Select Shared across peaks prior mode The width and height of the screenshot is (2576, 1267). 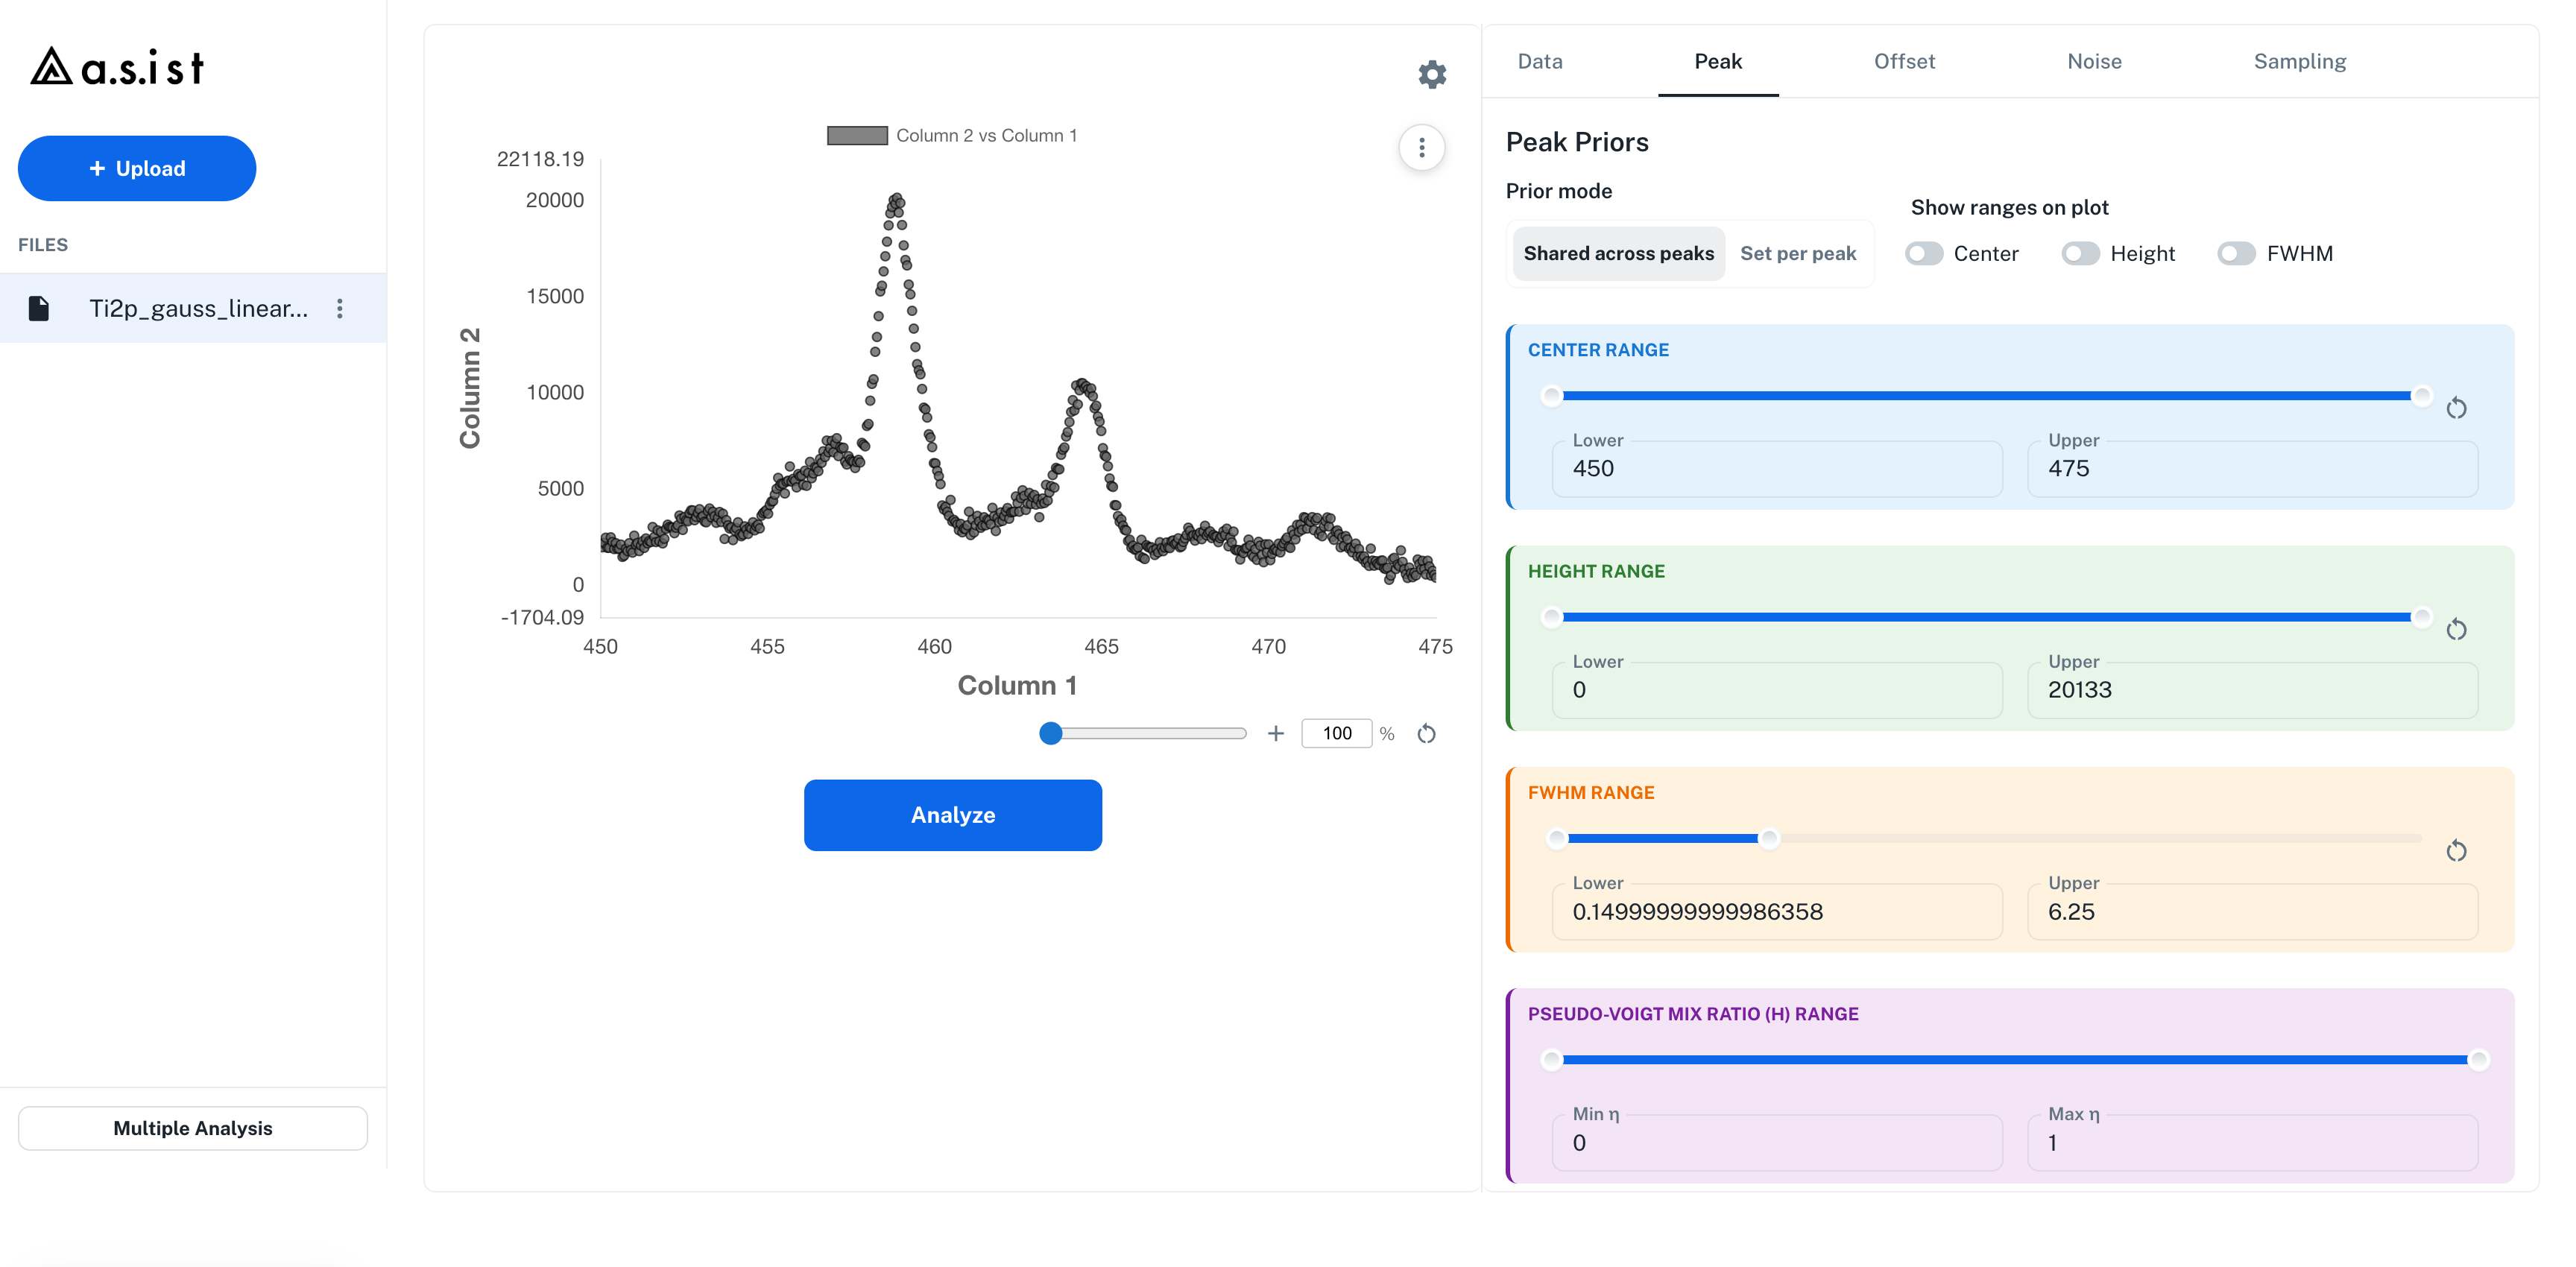1618,254
